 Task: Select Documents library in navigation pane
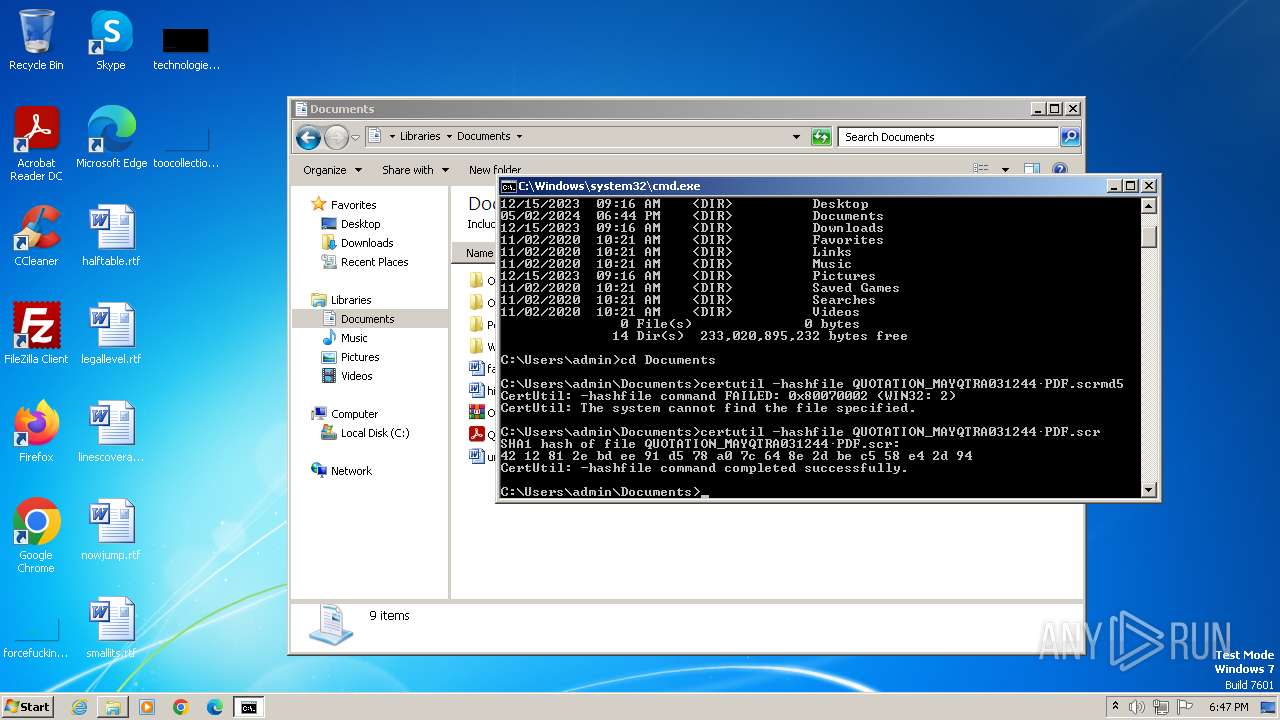367,319
